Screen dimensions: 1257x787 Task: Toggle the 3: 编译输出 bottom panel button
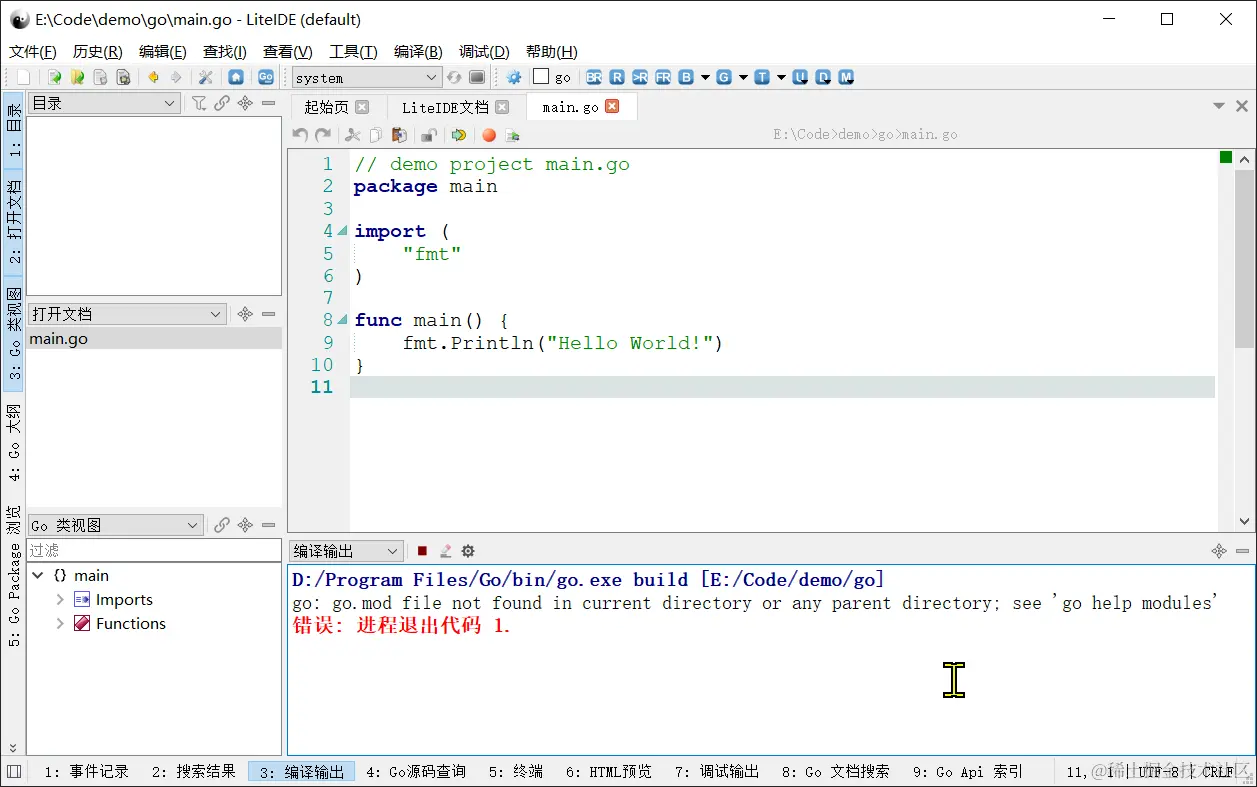pyautogui.click(x=301, y=772)
